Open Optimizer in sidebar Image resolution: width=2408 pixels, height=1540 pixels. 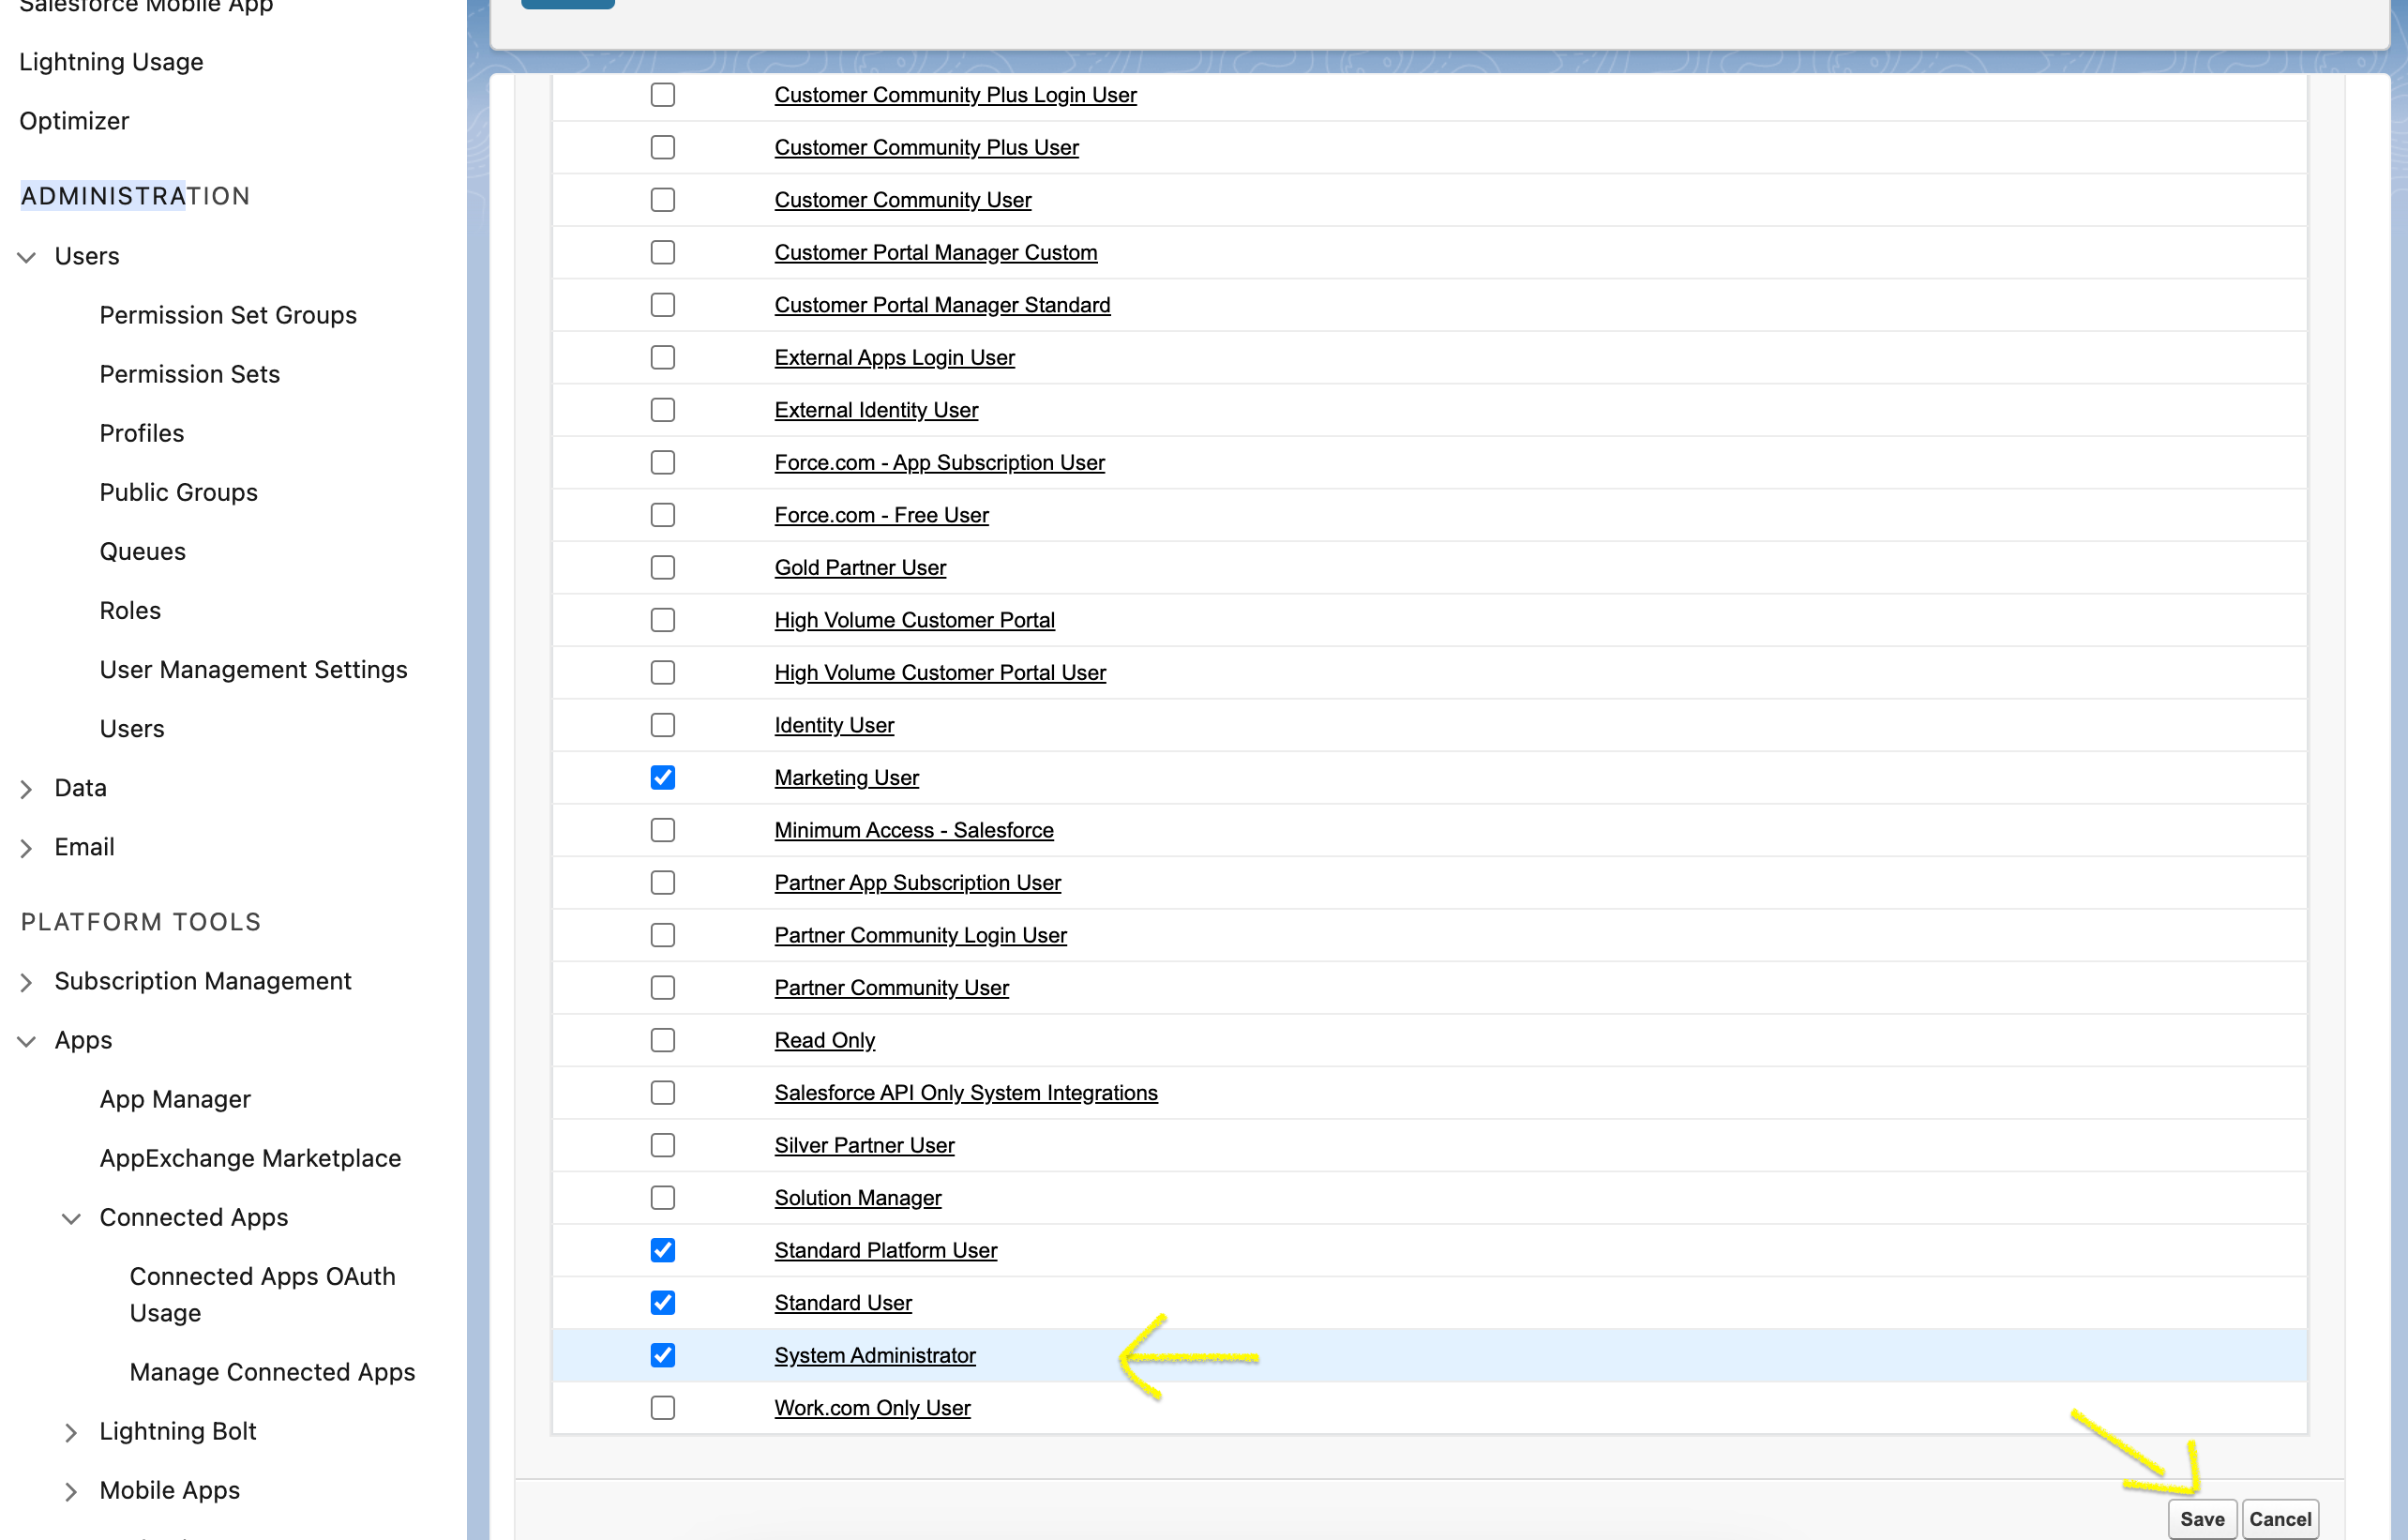tap(74, 121)
